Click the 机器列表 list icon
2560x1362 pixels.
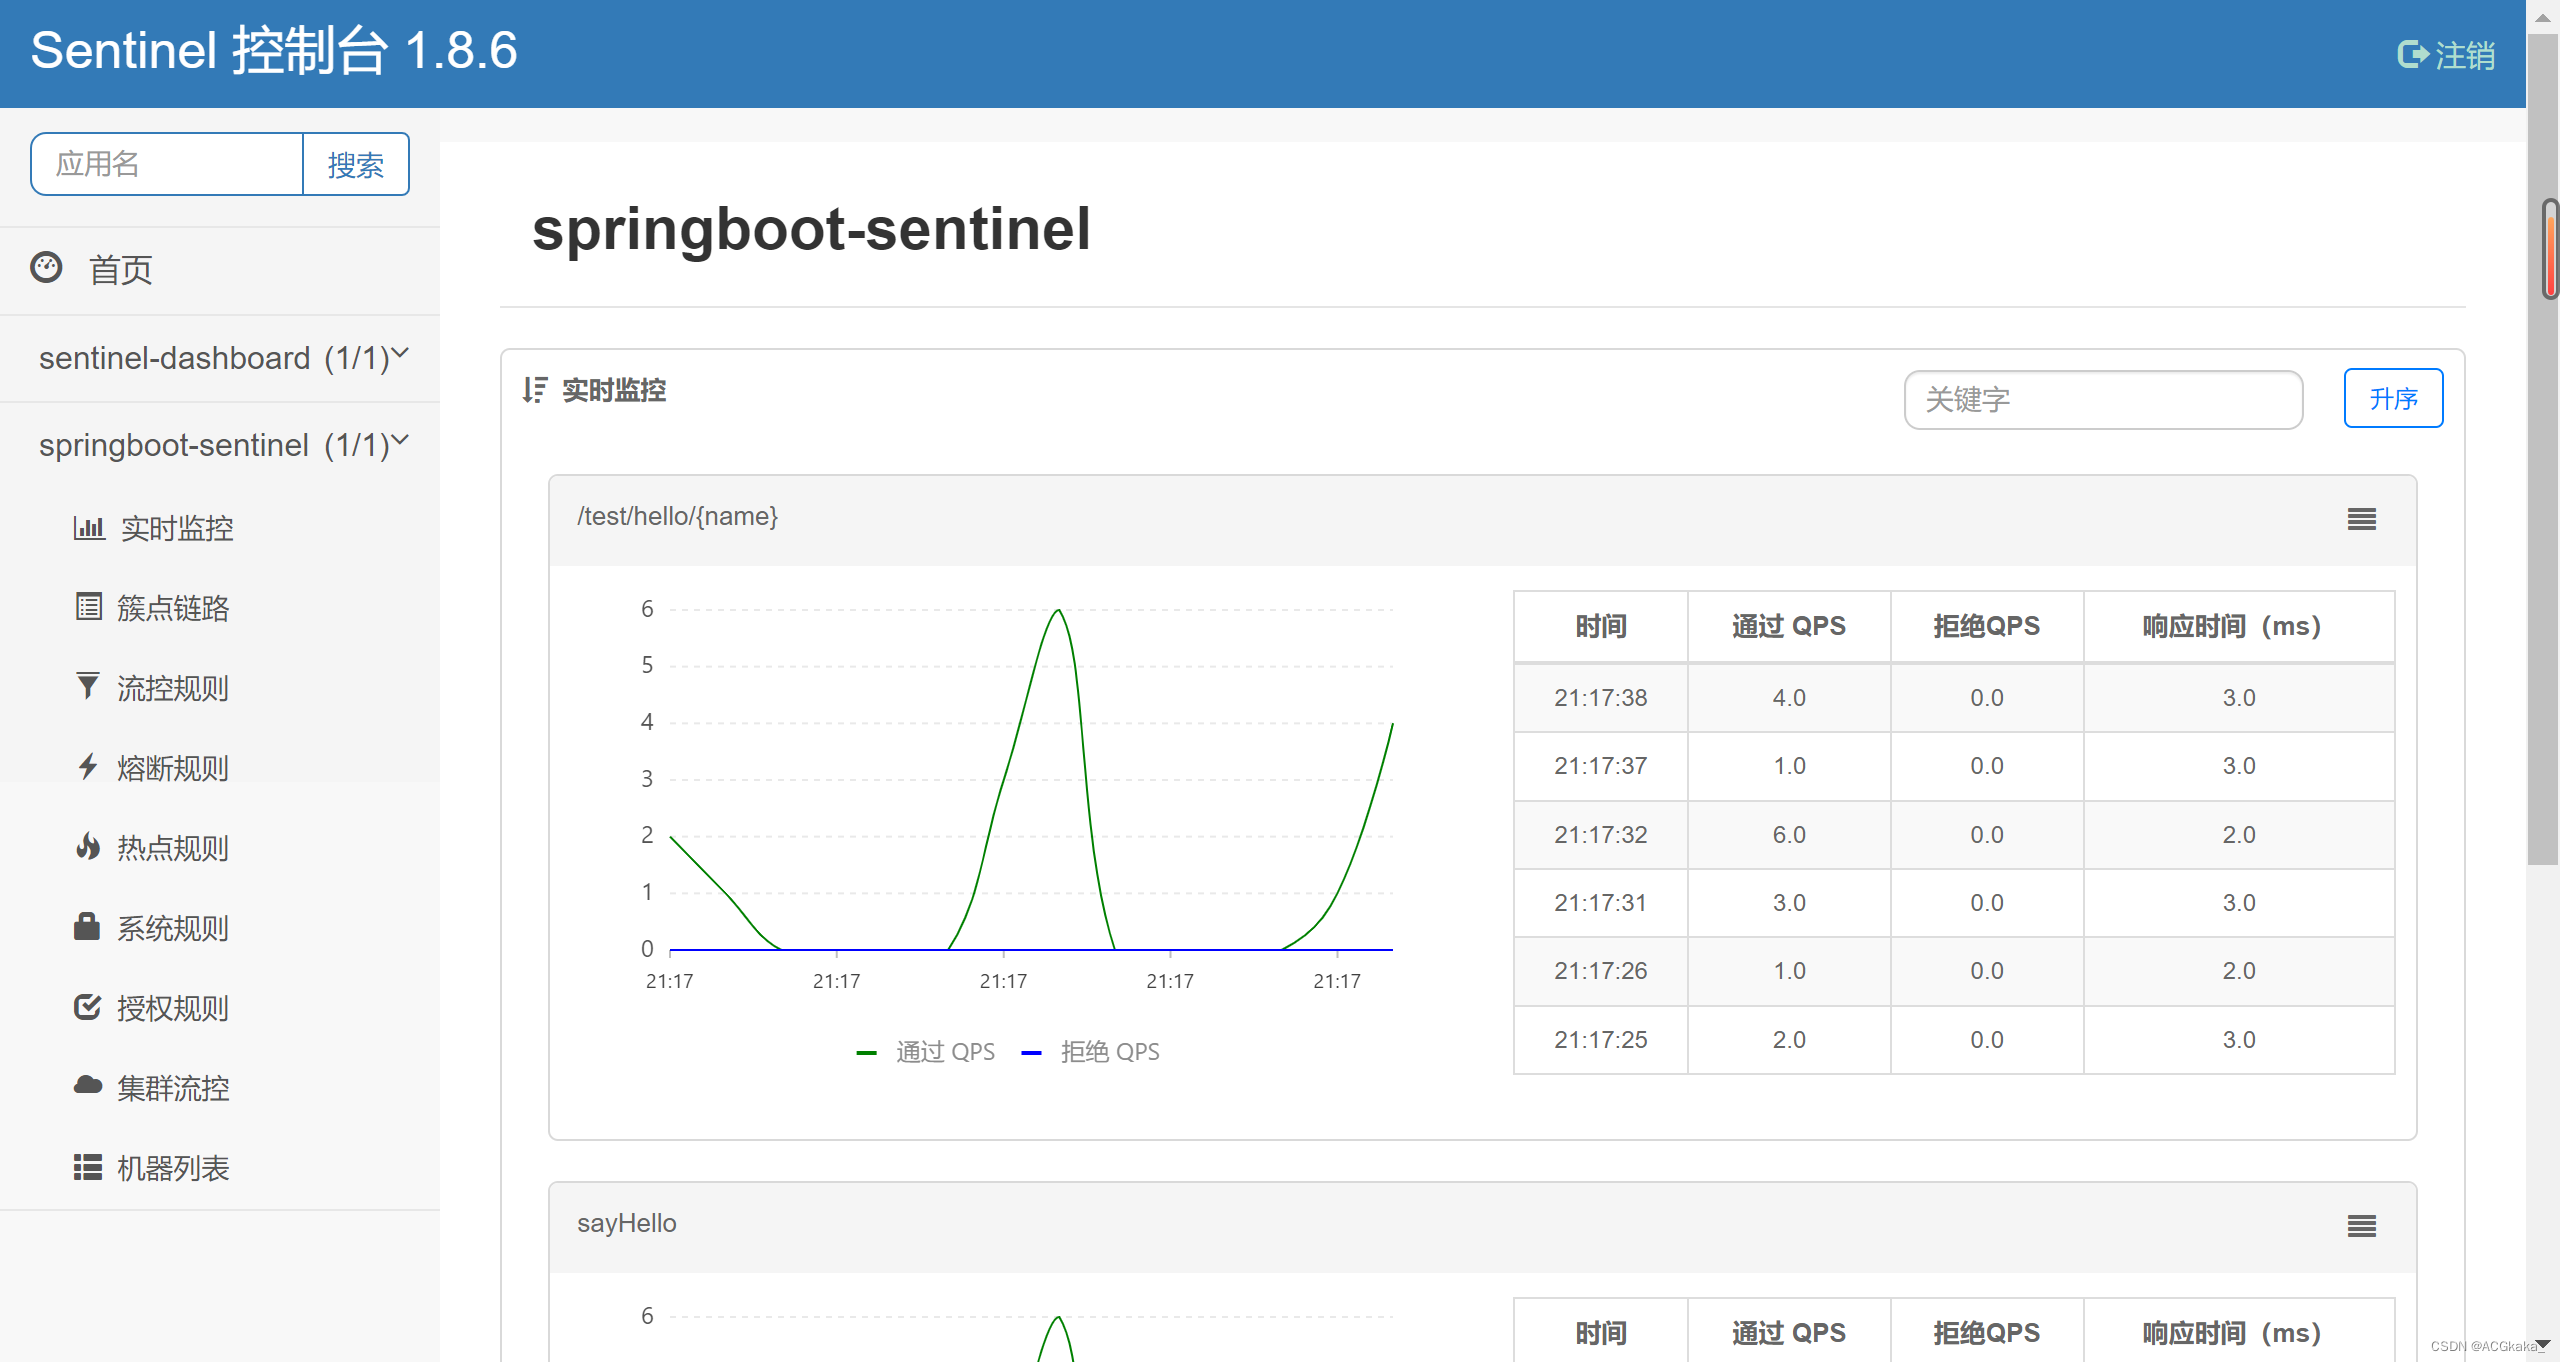tap(87, 1168)
